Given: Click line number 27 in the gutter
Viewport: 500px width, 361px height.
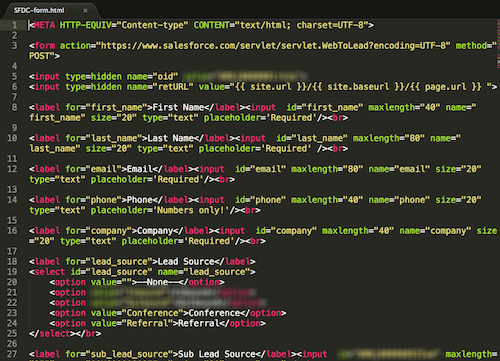Looking at the screenshot, I should point(12,354).
